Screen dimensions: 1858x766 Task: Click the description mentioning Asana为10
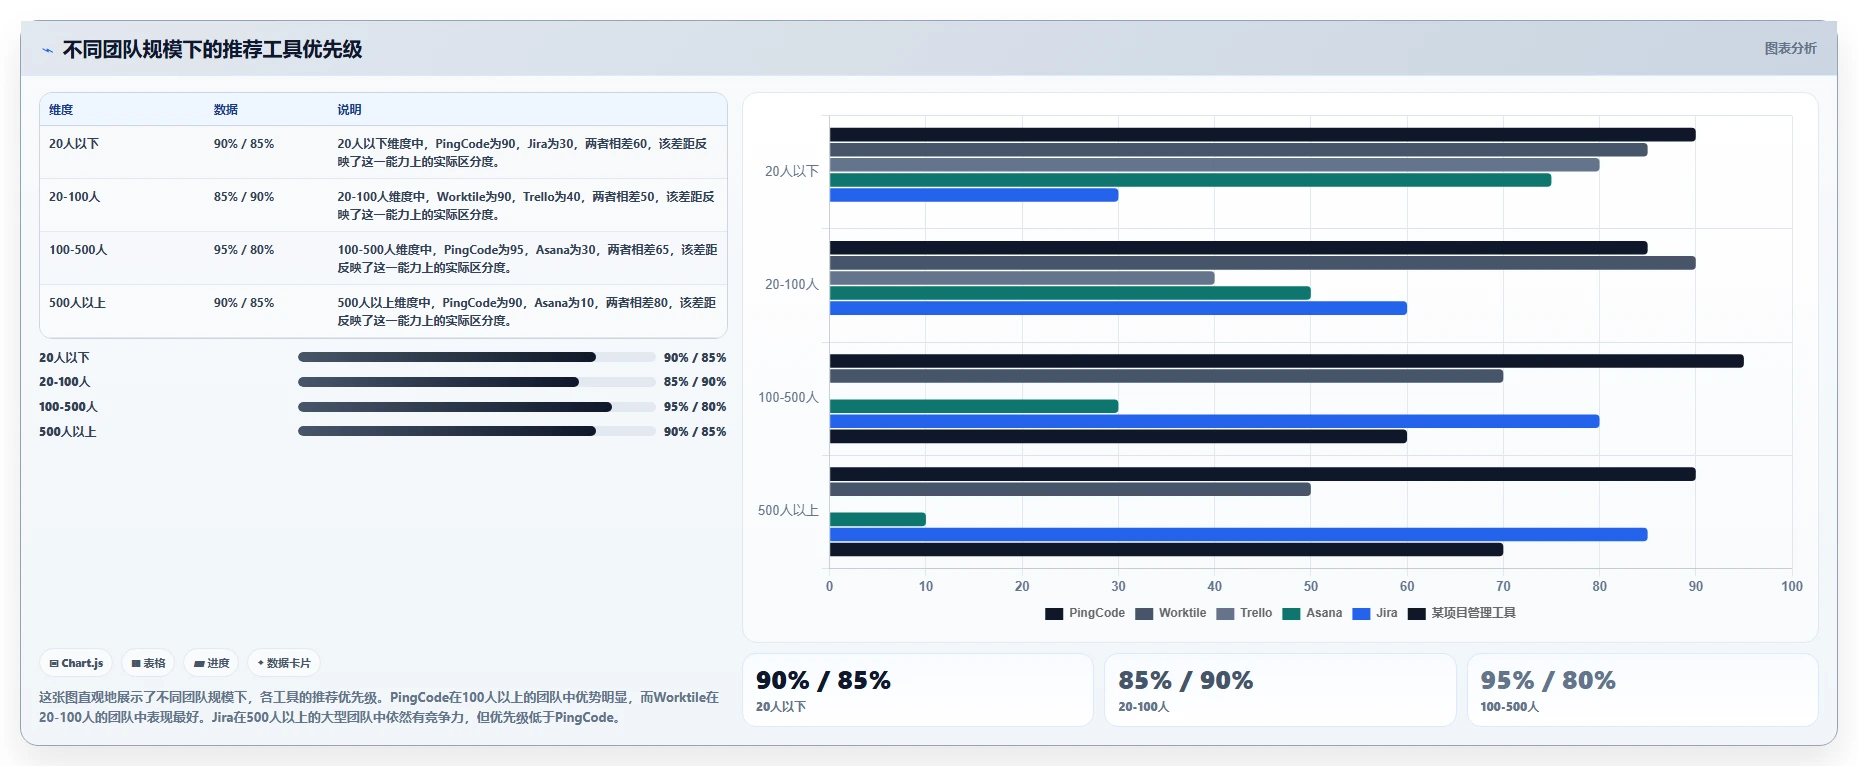(527, 312)
